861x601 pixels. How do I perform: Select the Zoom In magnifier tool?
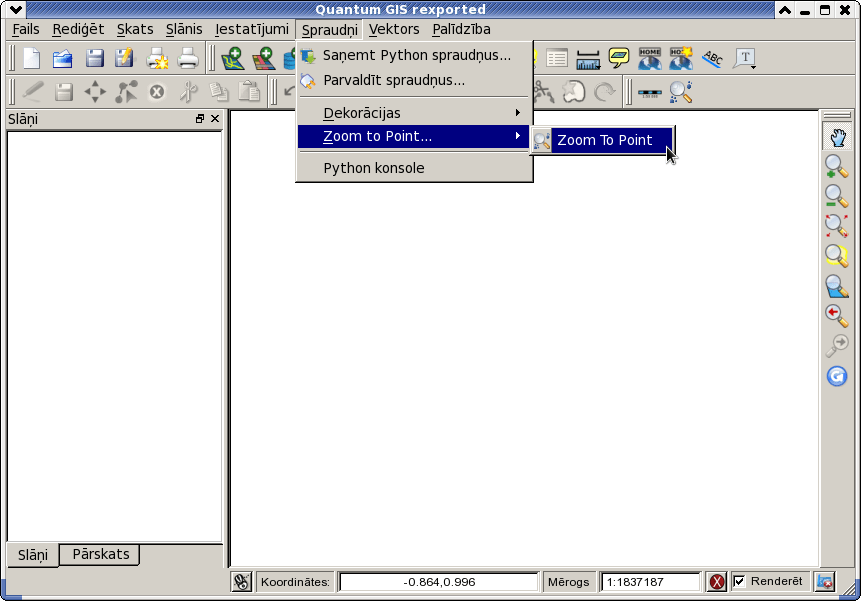pyautogui.click(x=837, y=166)
